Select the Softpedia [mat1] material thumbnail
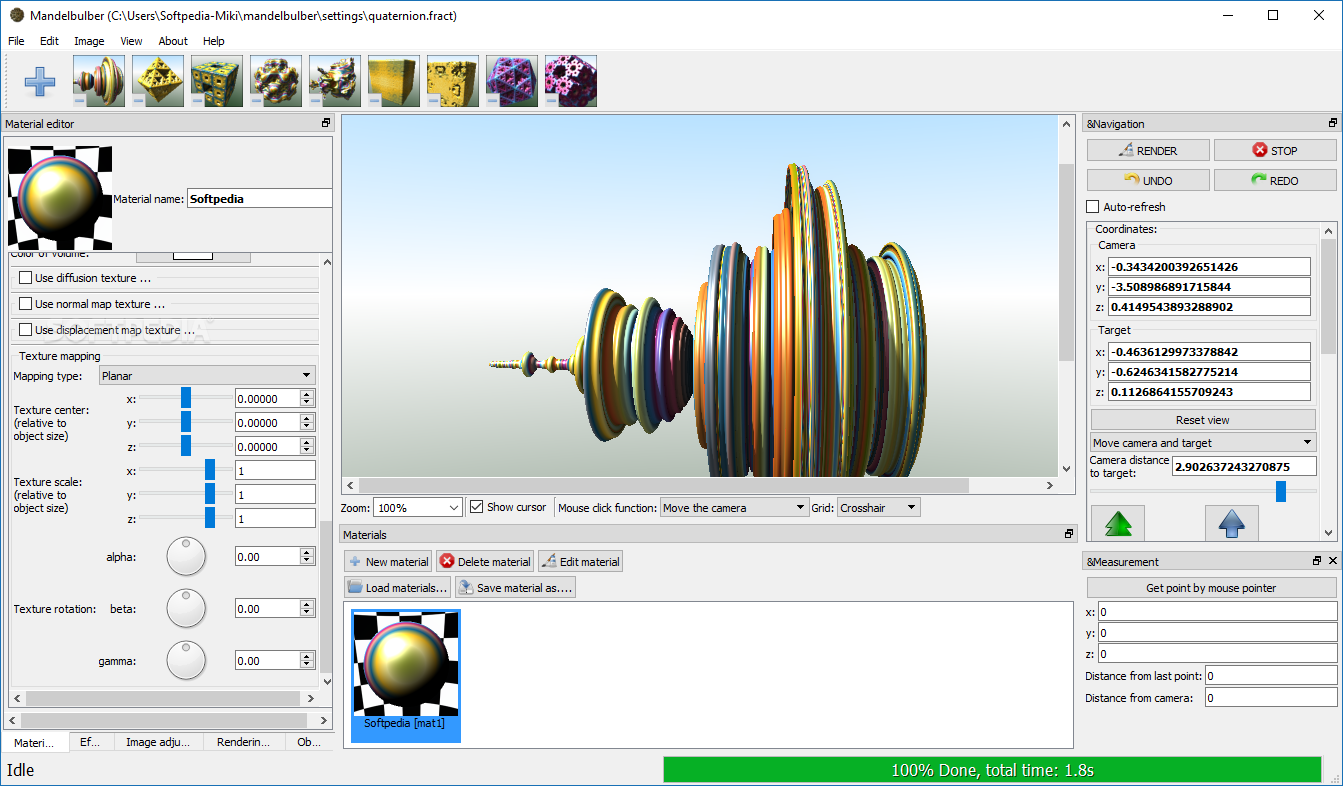This screenshot has height=786, width=1343. click(406, 675)
